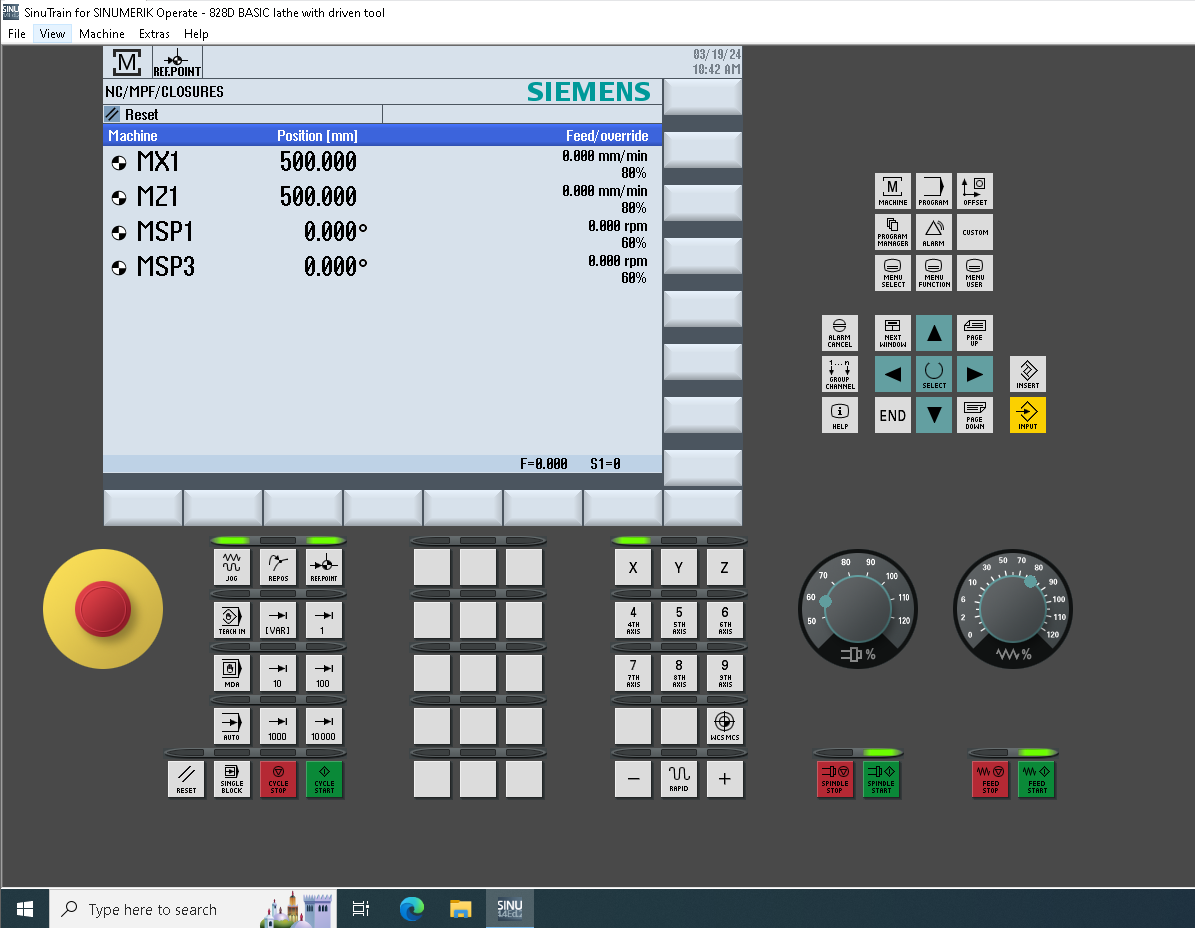This screenshot has width=1195, height=928.
Task: Click the PAGE UP key
Action: click(x=975, y=333)
